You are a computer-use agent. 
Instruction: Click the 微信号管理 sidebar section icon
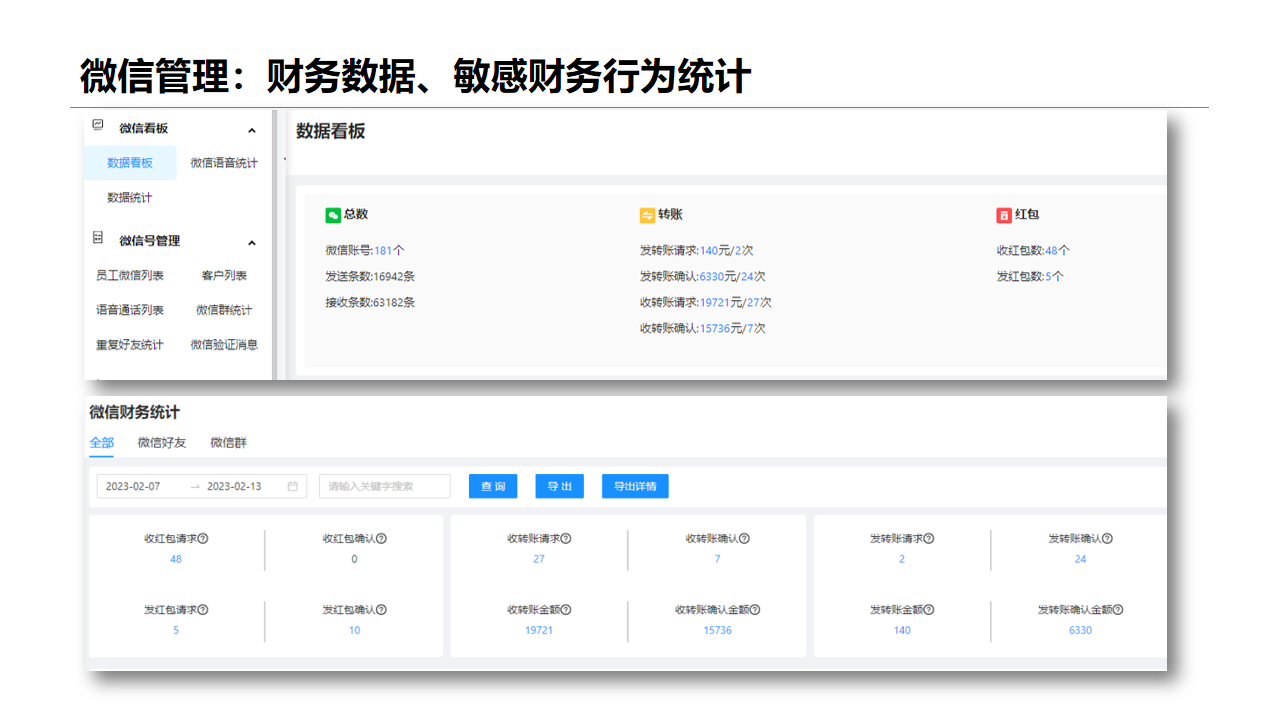(x=98, y=239)
